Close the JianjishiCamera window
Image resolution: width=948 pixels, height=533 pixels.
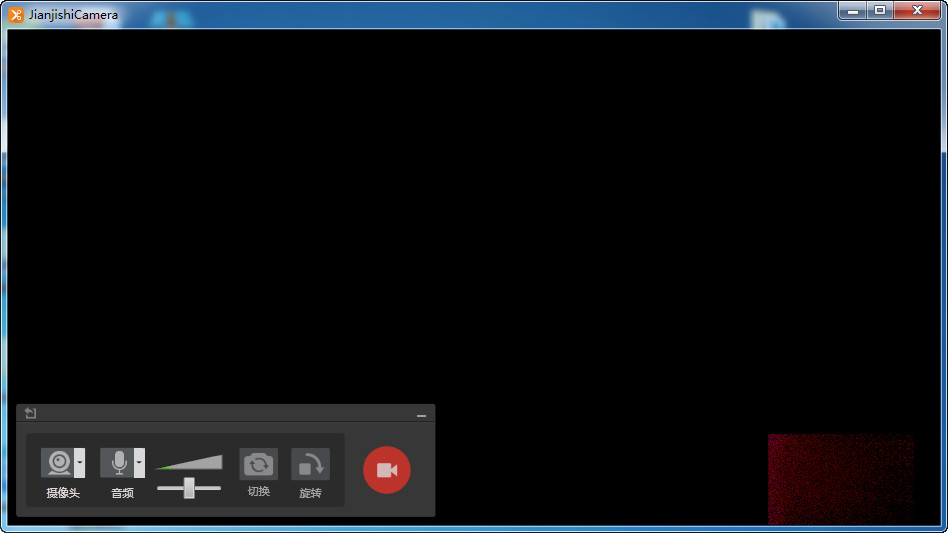click(x=917, y=10)
